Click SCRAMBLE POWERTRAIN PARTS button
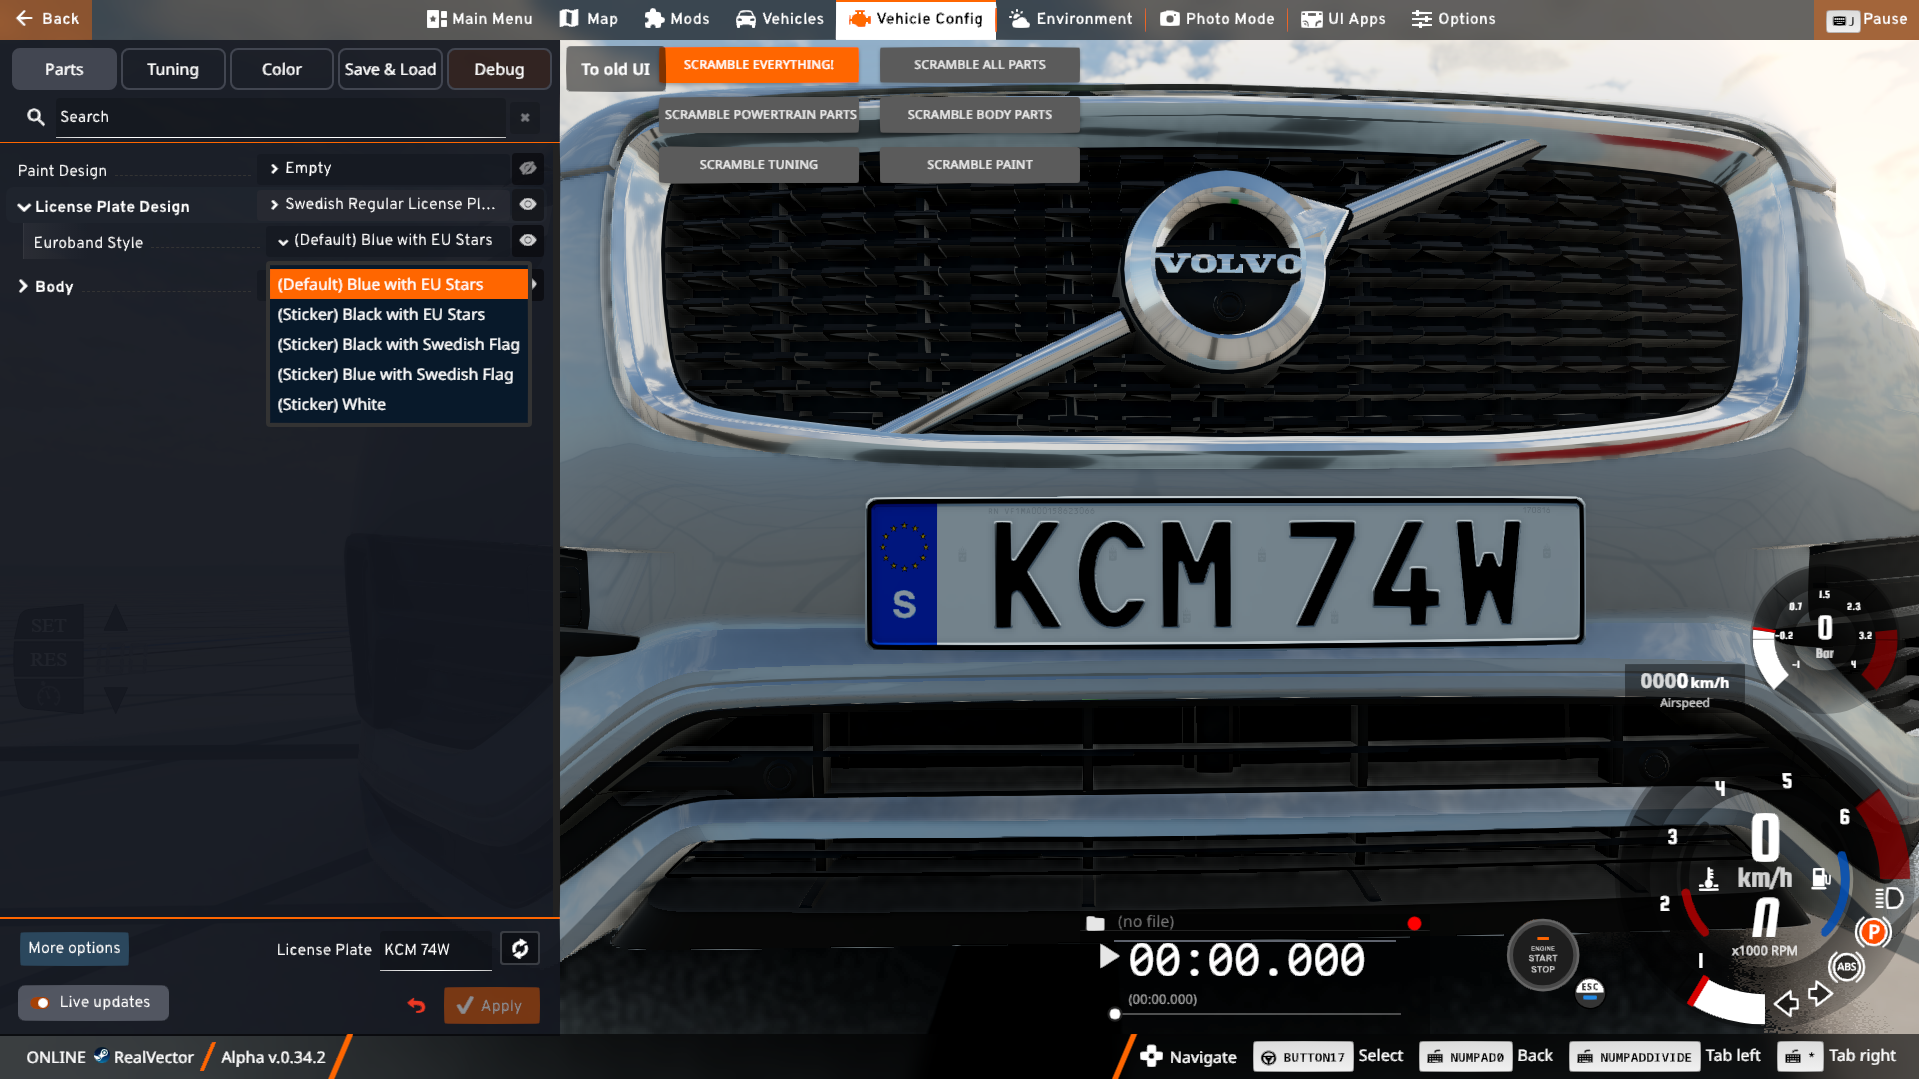 coord(760,115)
